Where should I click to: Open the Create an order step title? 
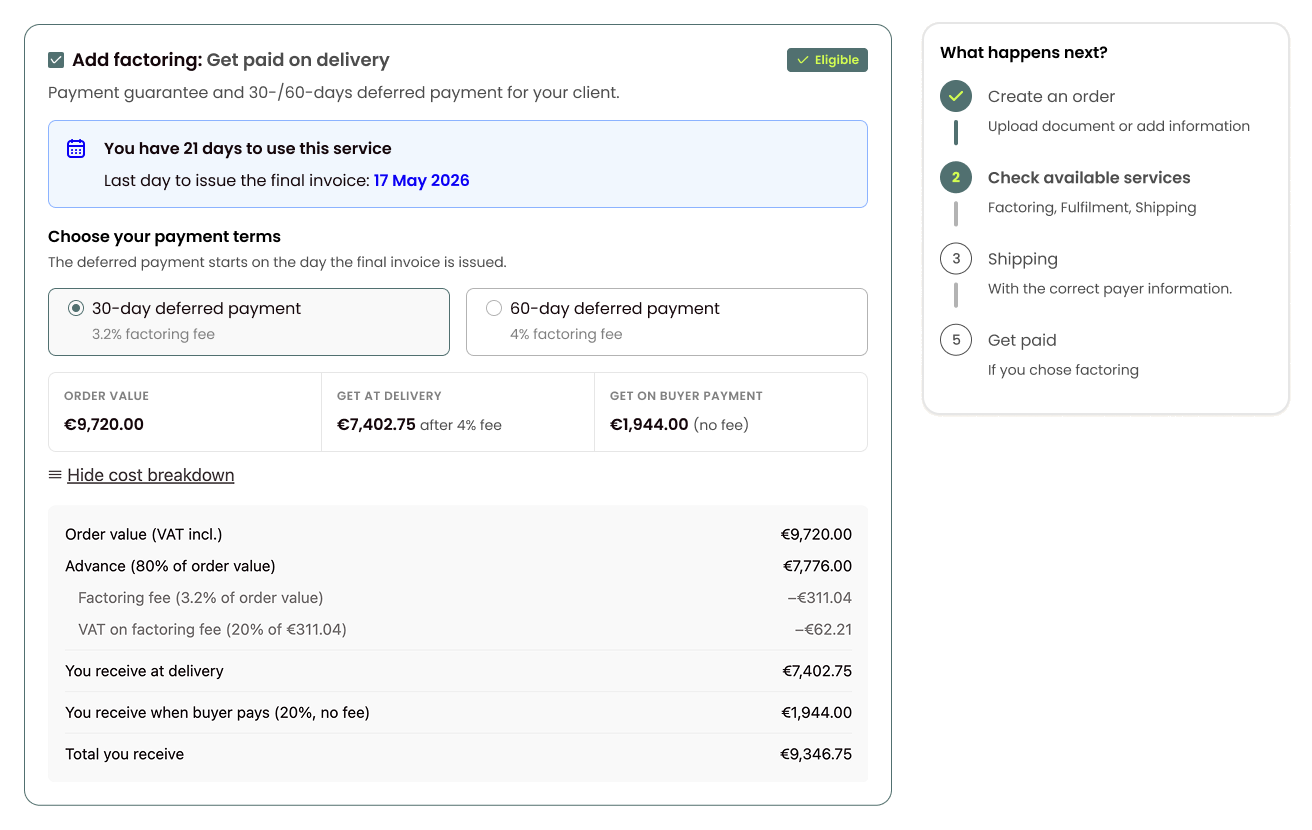point(1051,96)
